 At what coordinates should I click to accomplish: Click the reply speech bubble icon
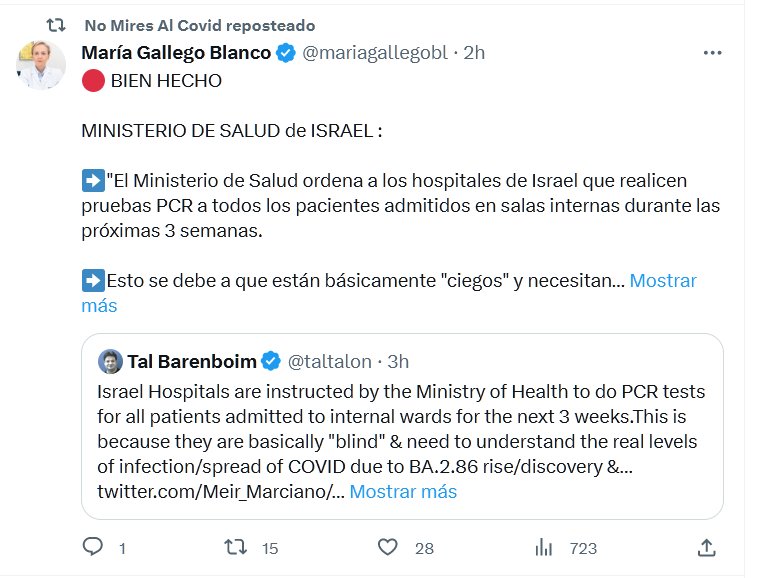(93, 547)
